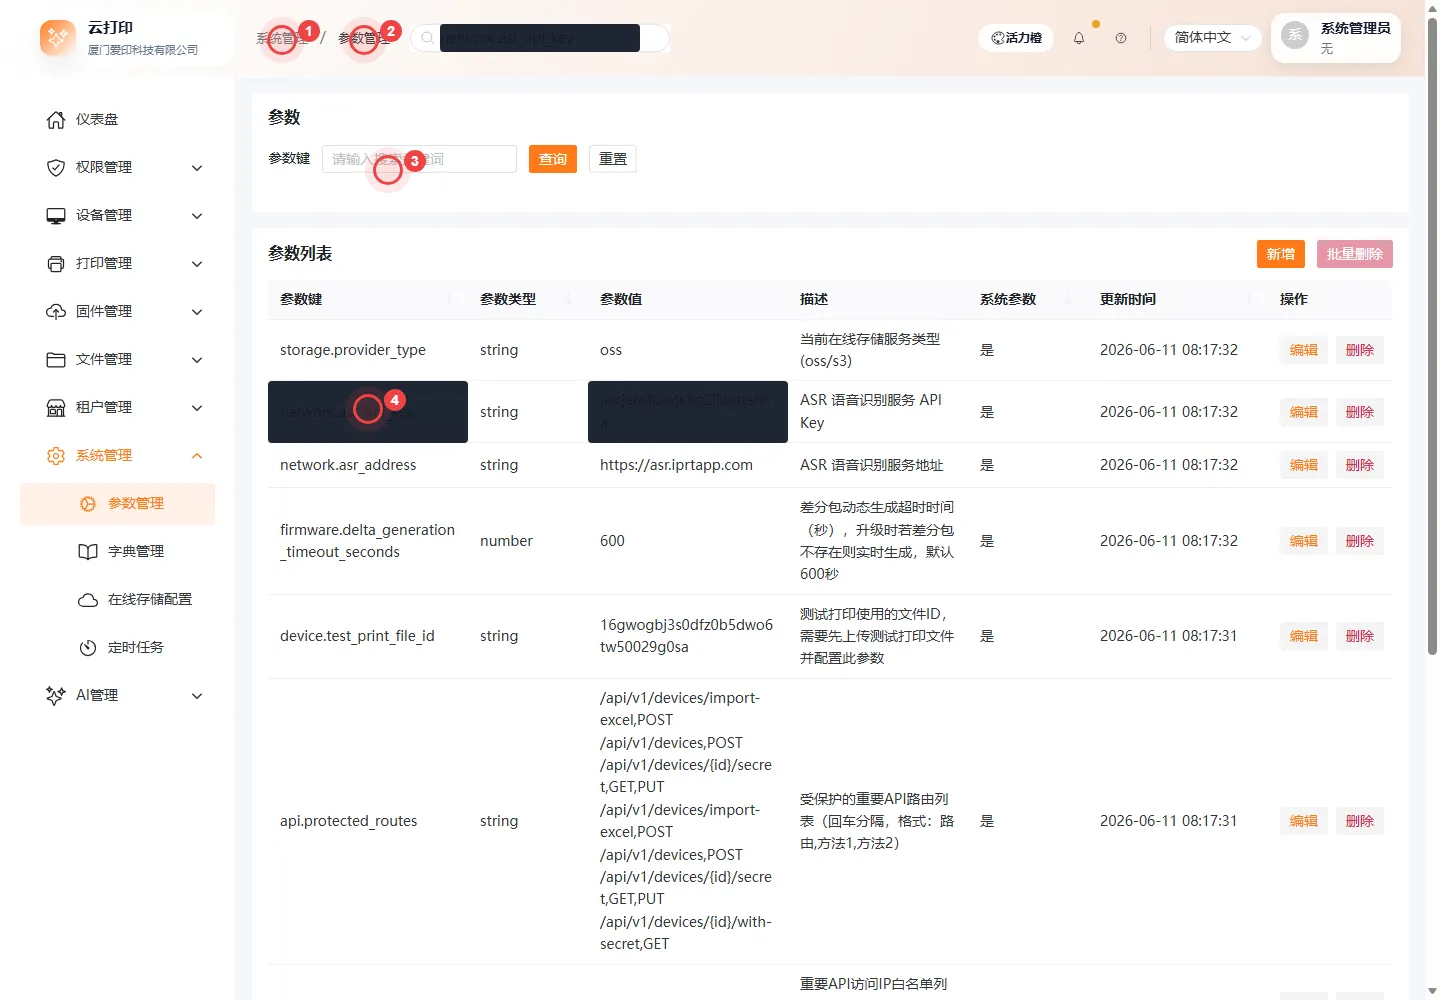Expand the 权限管理 menu chevron

click(197, 168)
